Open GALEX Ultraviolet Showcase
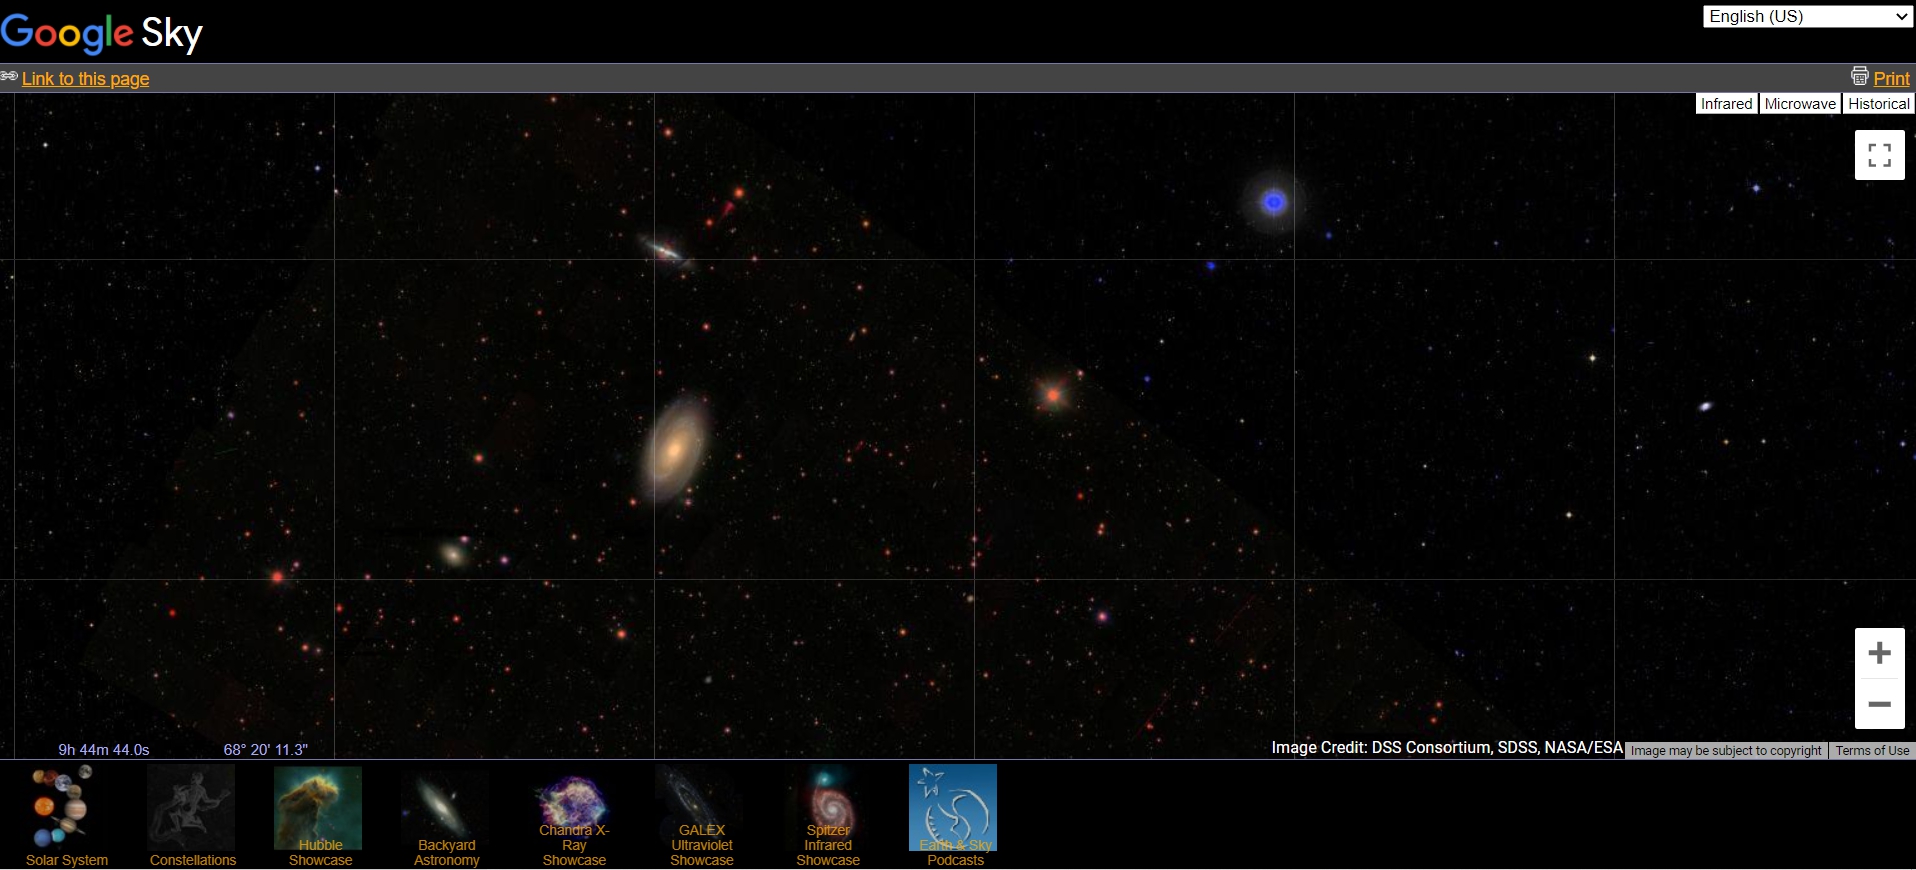The width and height of the screenshot is (1916, 870). pos(701,815)
